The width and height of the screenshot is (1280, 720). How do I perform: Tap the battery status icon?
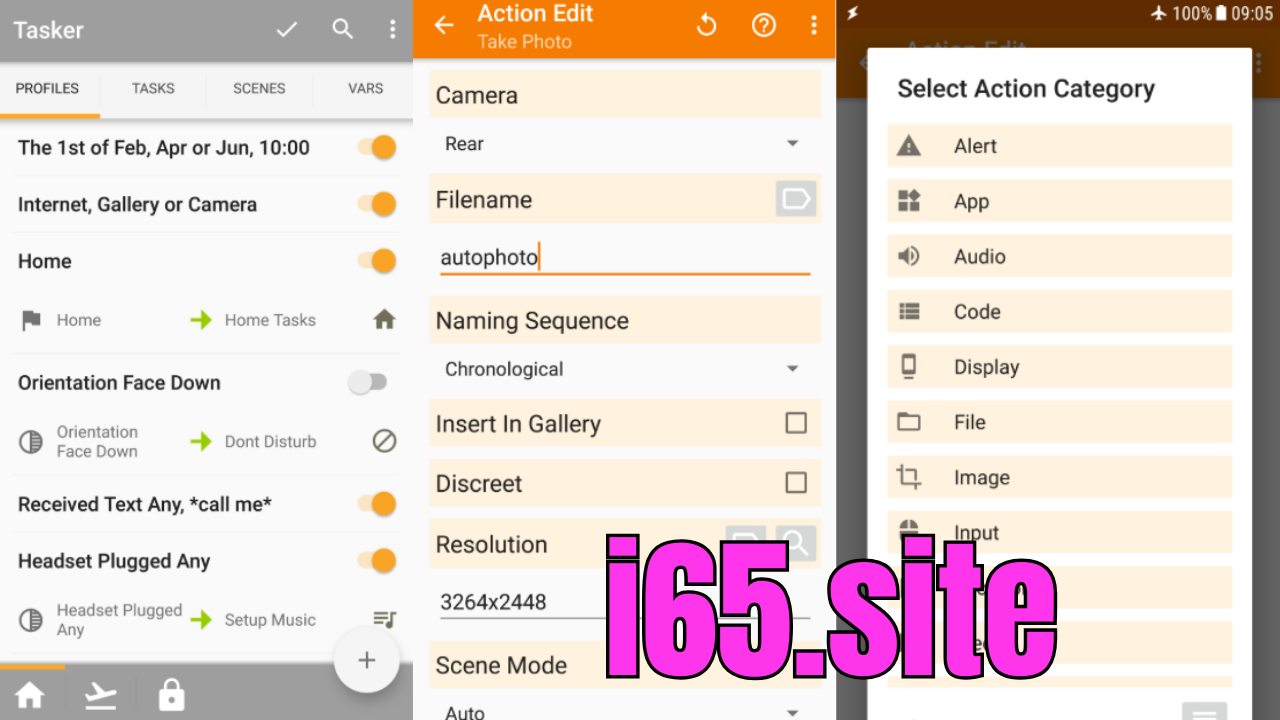click(1221, 13)
